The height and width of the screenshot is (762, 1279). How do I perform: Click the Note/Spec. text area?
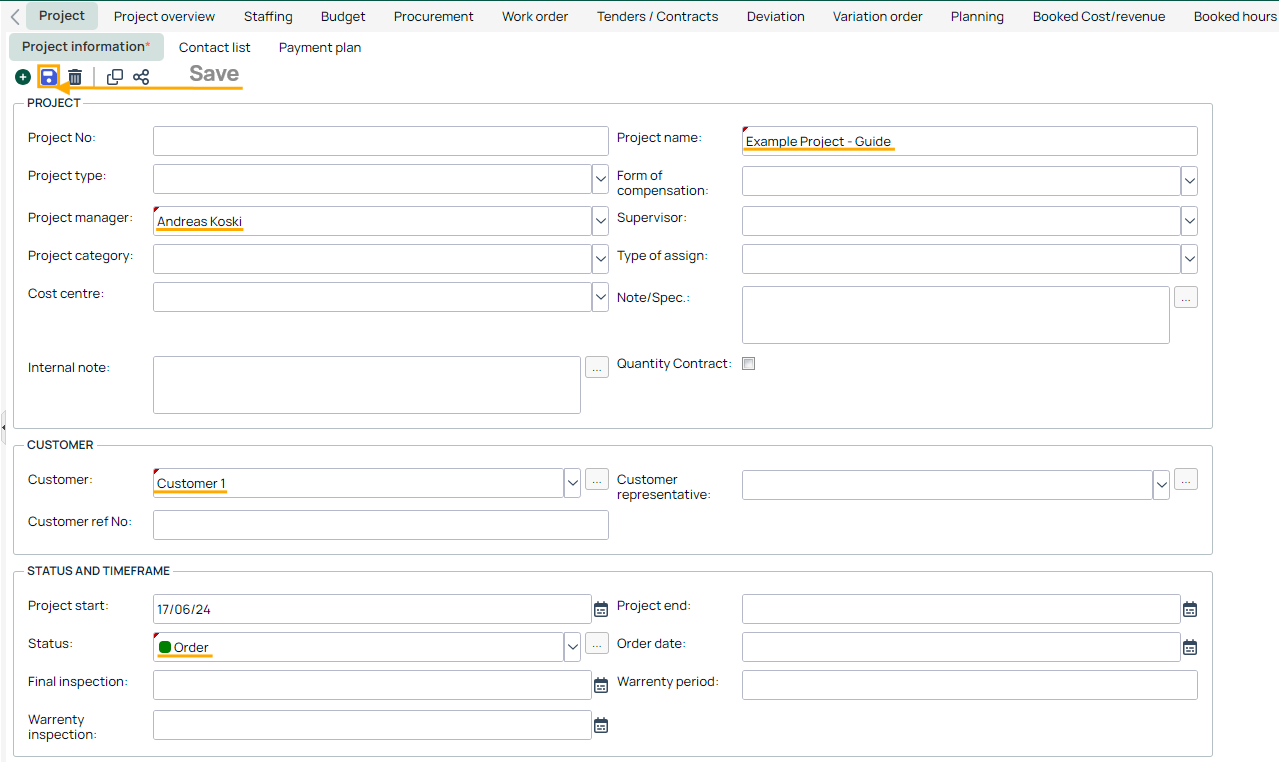[x=956, y=315]
